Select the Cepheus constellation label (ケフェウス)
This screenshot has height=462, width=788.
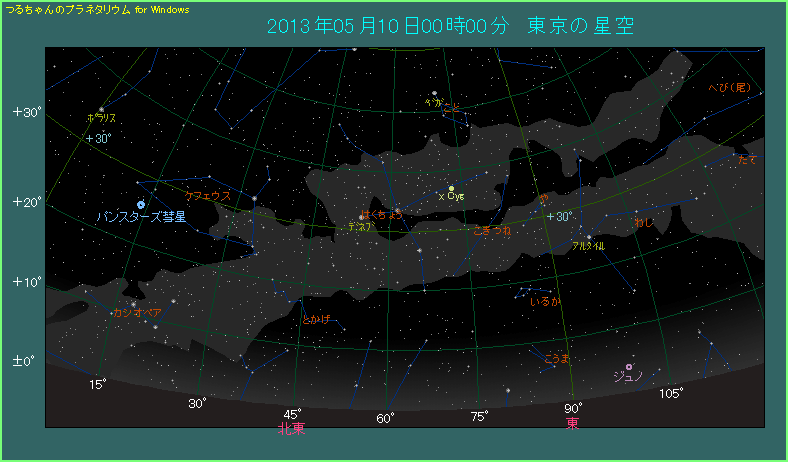click(x=208, y=196)
